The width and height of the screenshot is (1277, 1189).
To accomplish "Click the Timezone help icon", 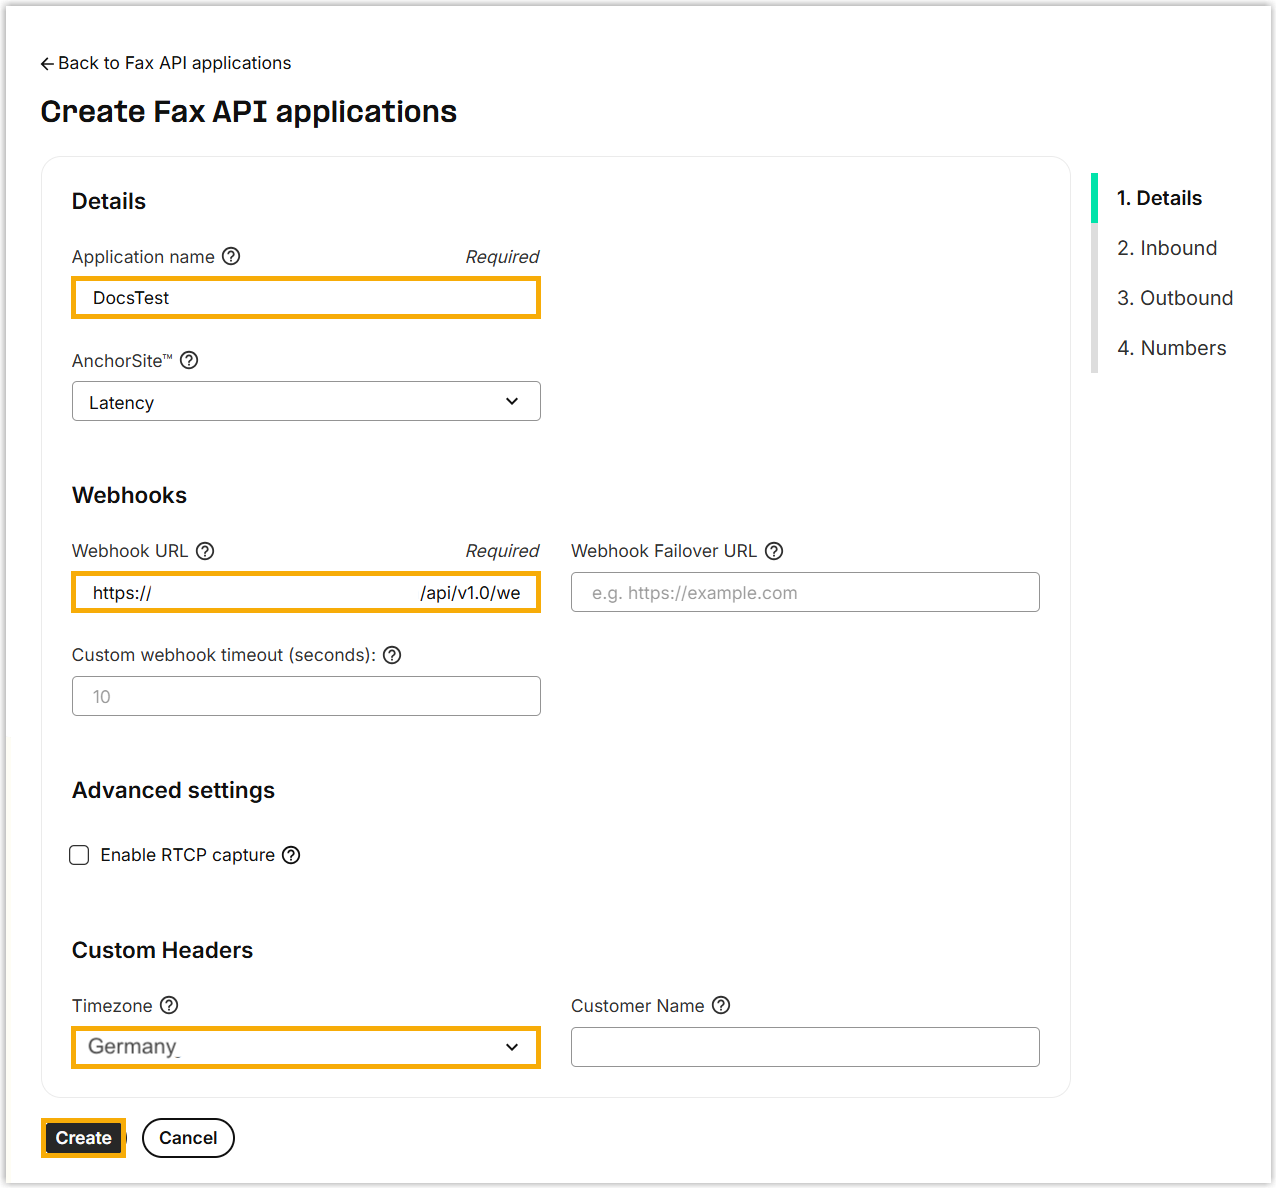I will tap(169, 1005).
